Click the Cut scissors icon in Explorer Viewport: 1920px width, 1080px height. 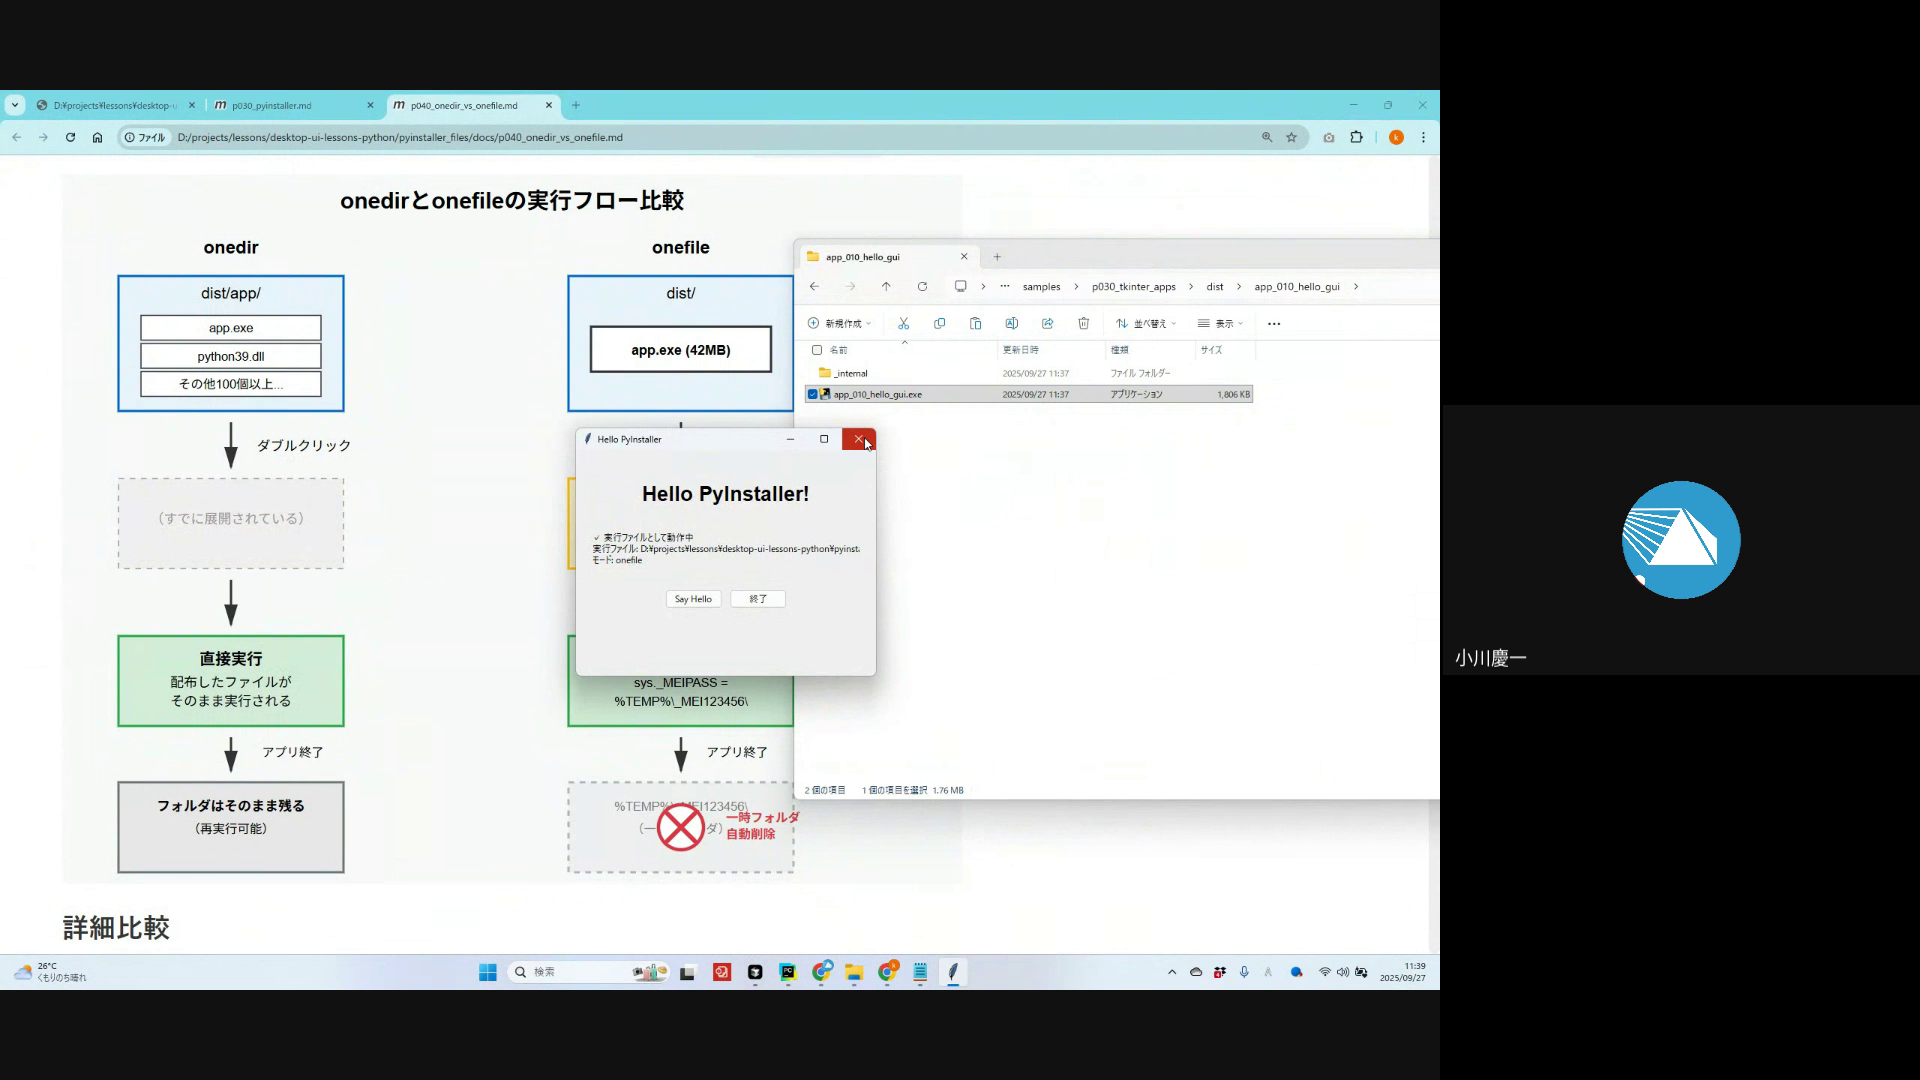coord(903,323)
